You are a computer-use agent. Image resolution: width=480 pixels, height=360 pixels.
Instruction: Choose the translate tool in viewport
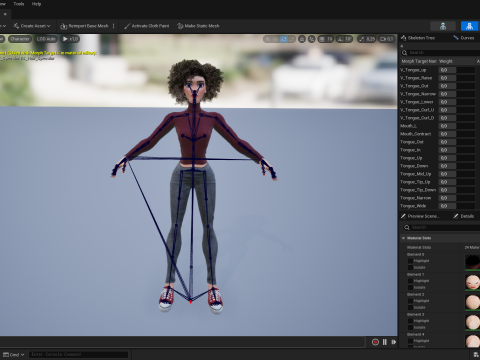276,39
